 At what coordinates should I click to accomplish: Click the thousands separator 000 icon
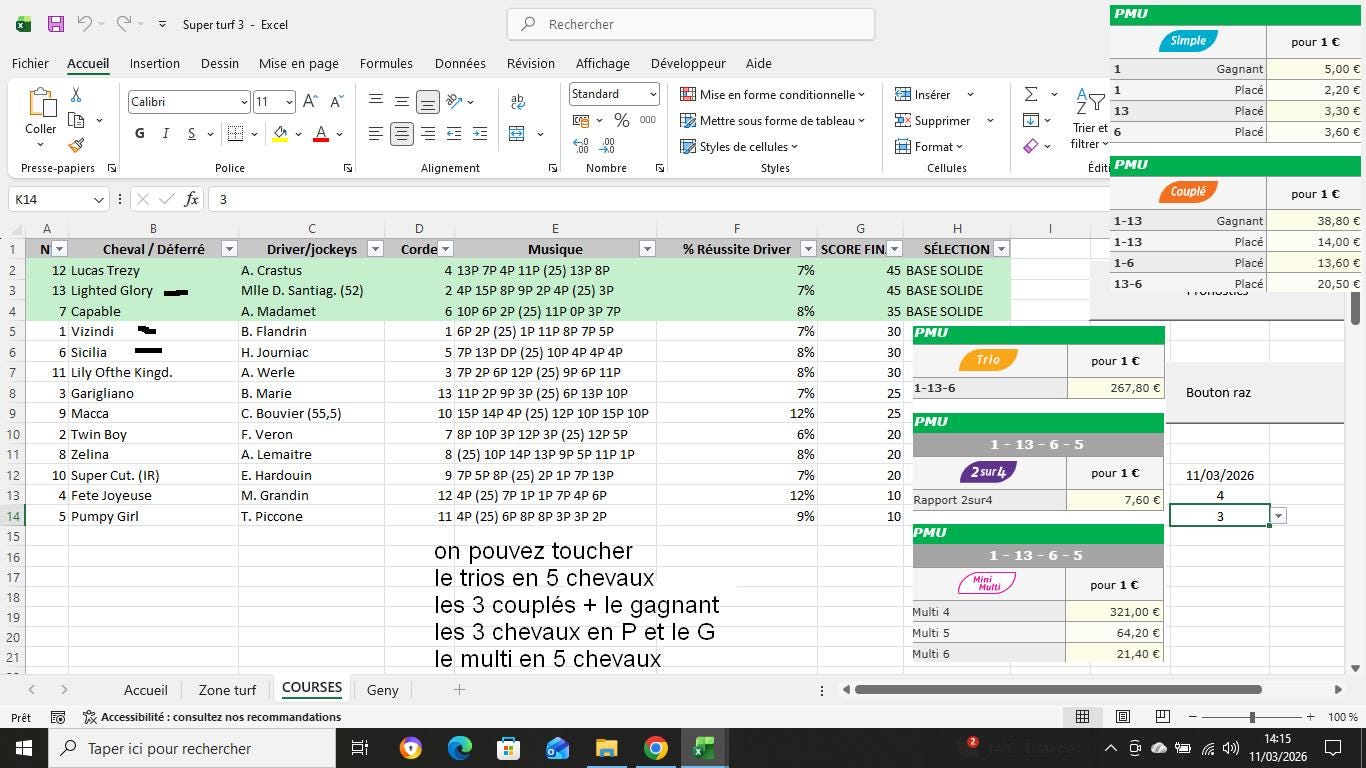[648, 120]
